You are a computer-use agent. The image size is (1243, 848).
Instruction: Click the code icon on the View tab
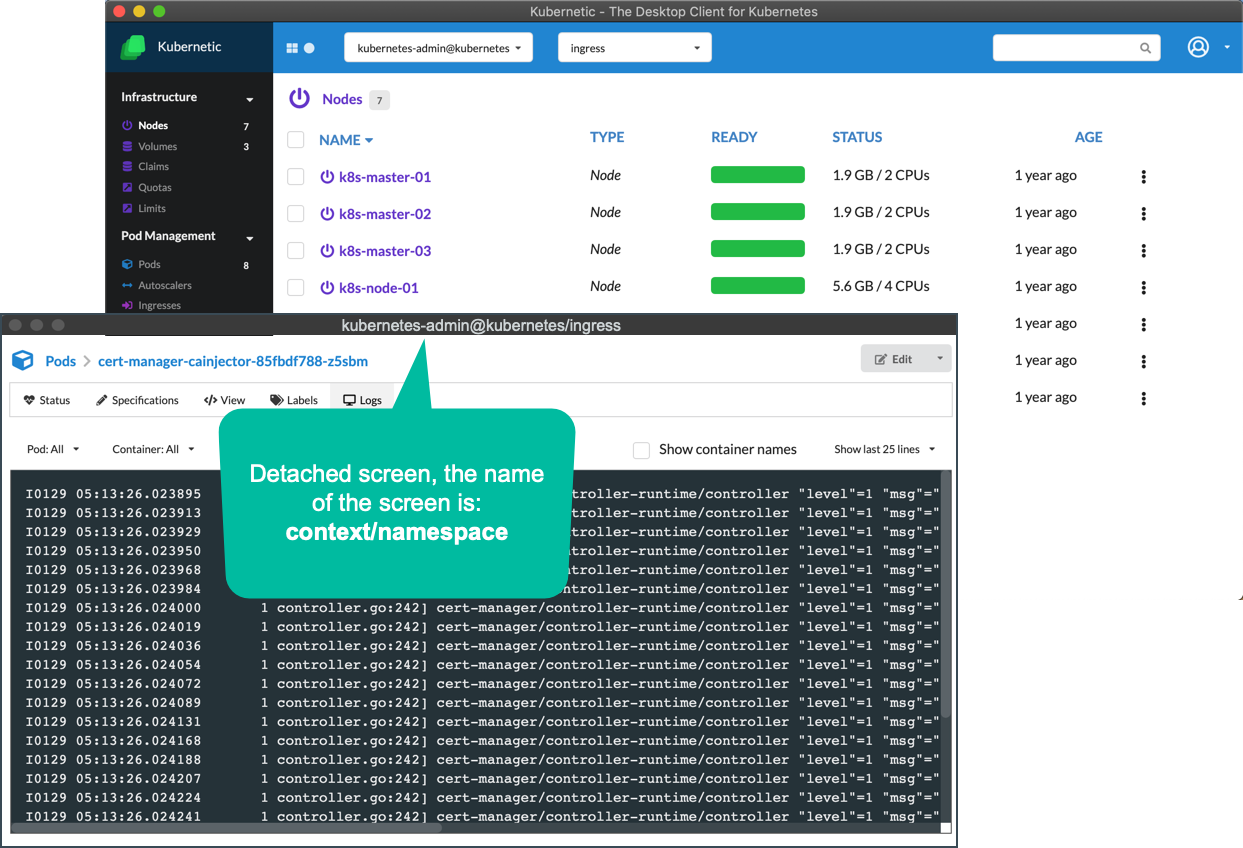(x=210, y=400)
